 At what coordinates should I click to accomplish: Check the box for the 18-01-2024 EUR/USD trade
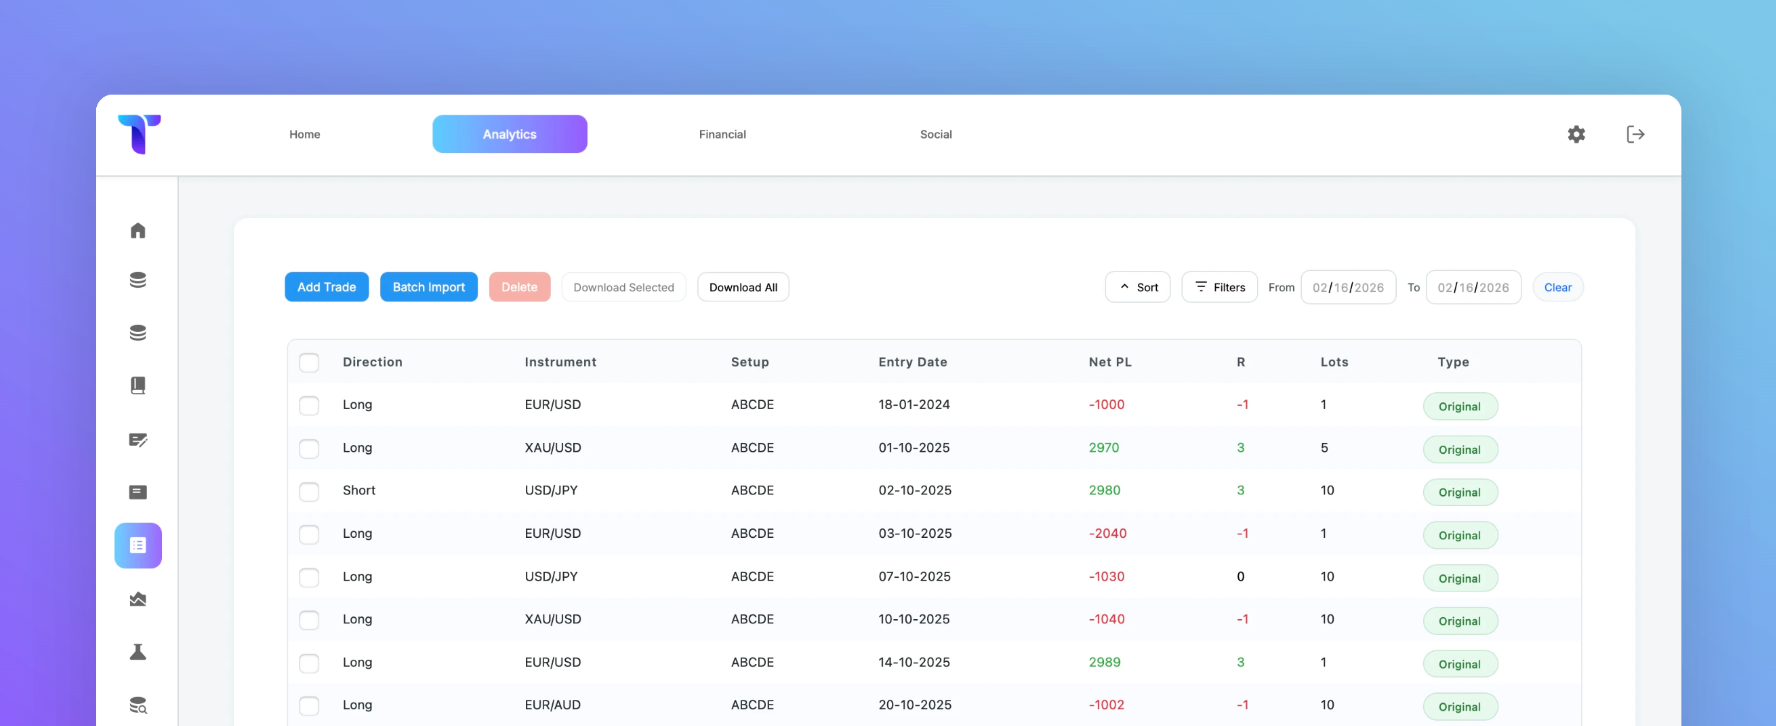(x=310, y=406)
